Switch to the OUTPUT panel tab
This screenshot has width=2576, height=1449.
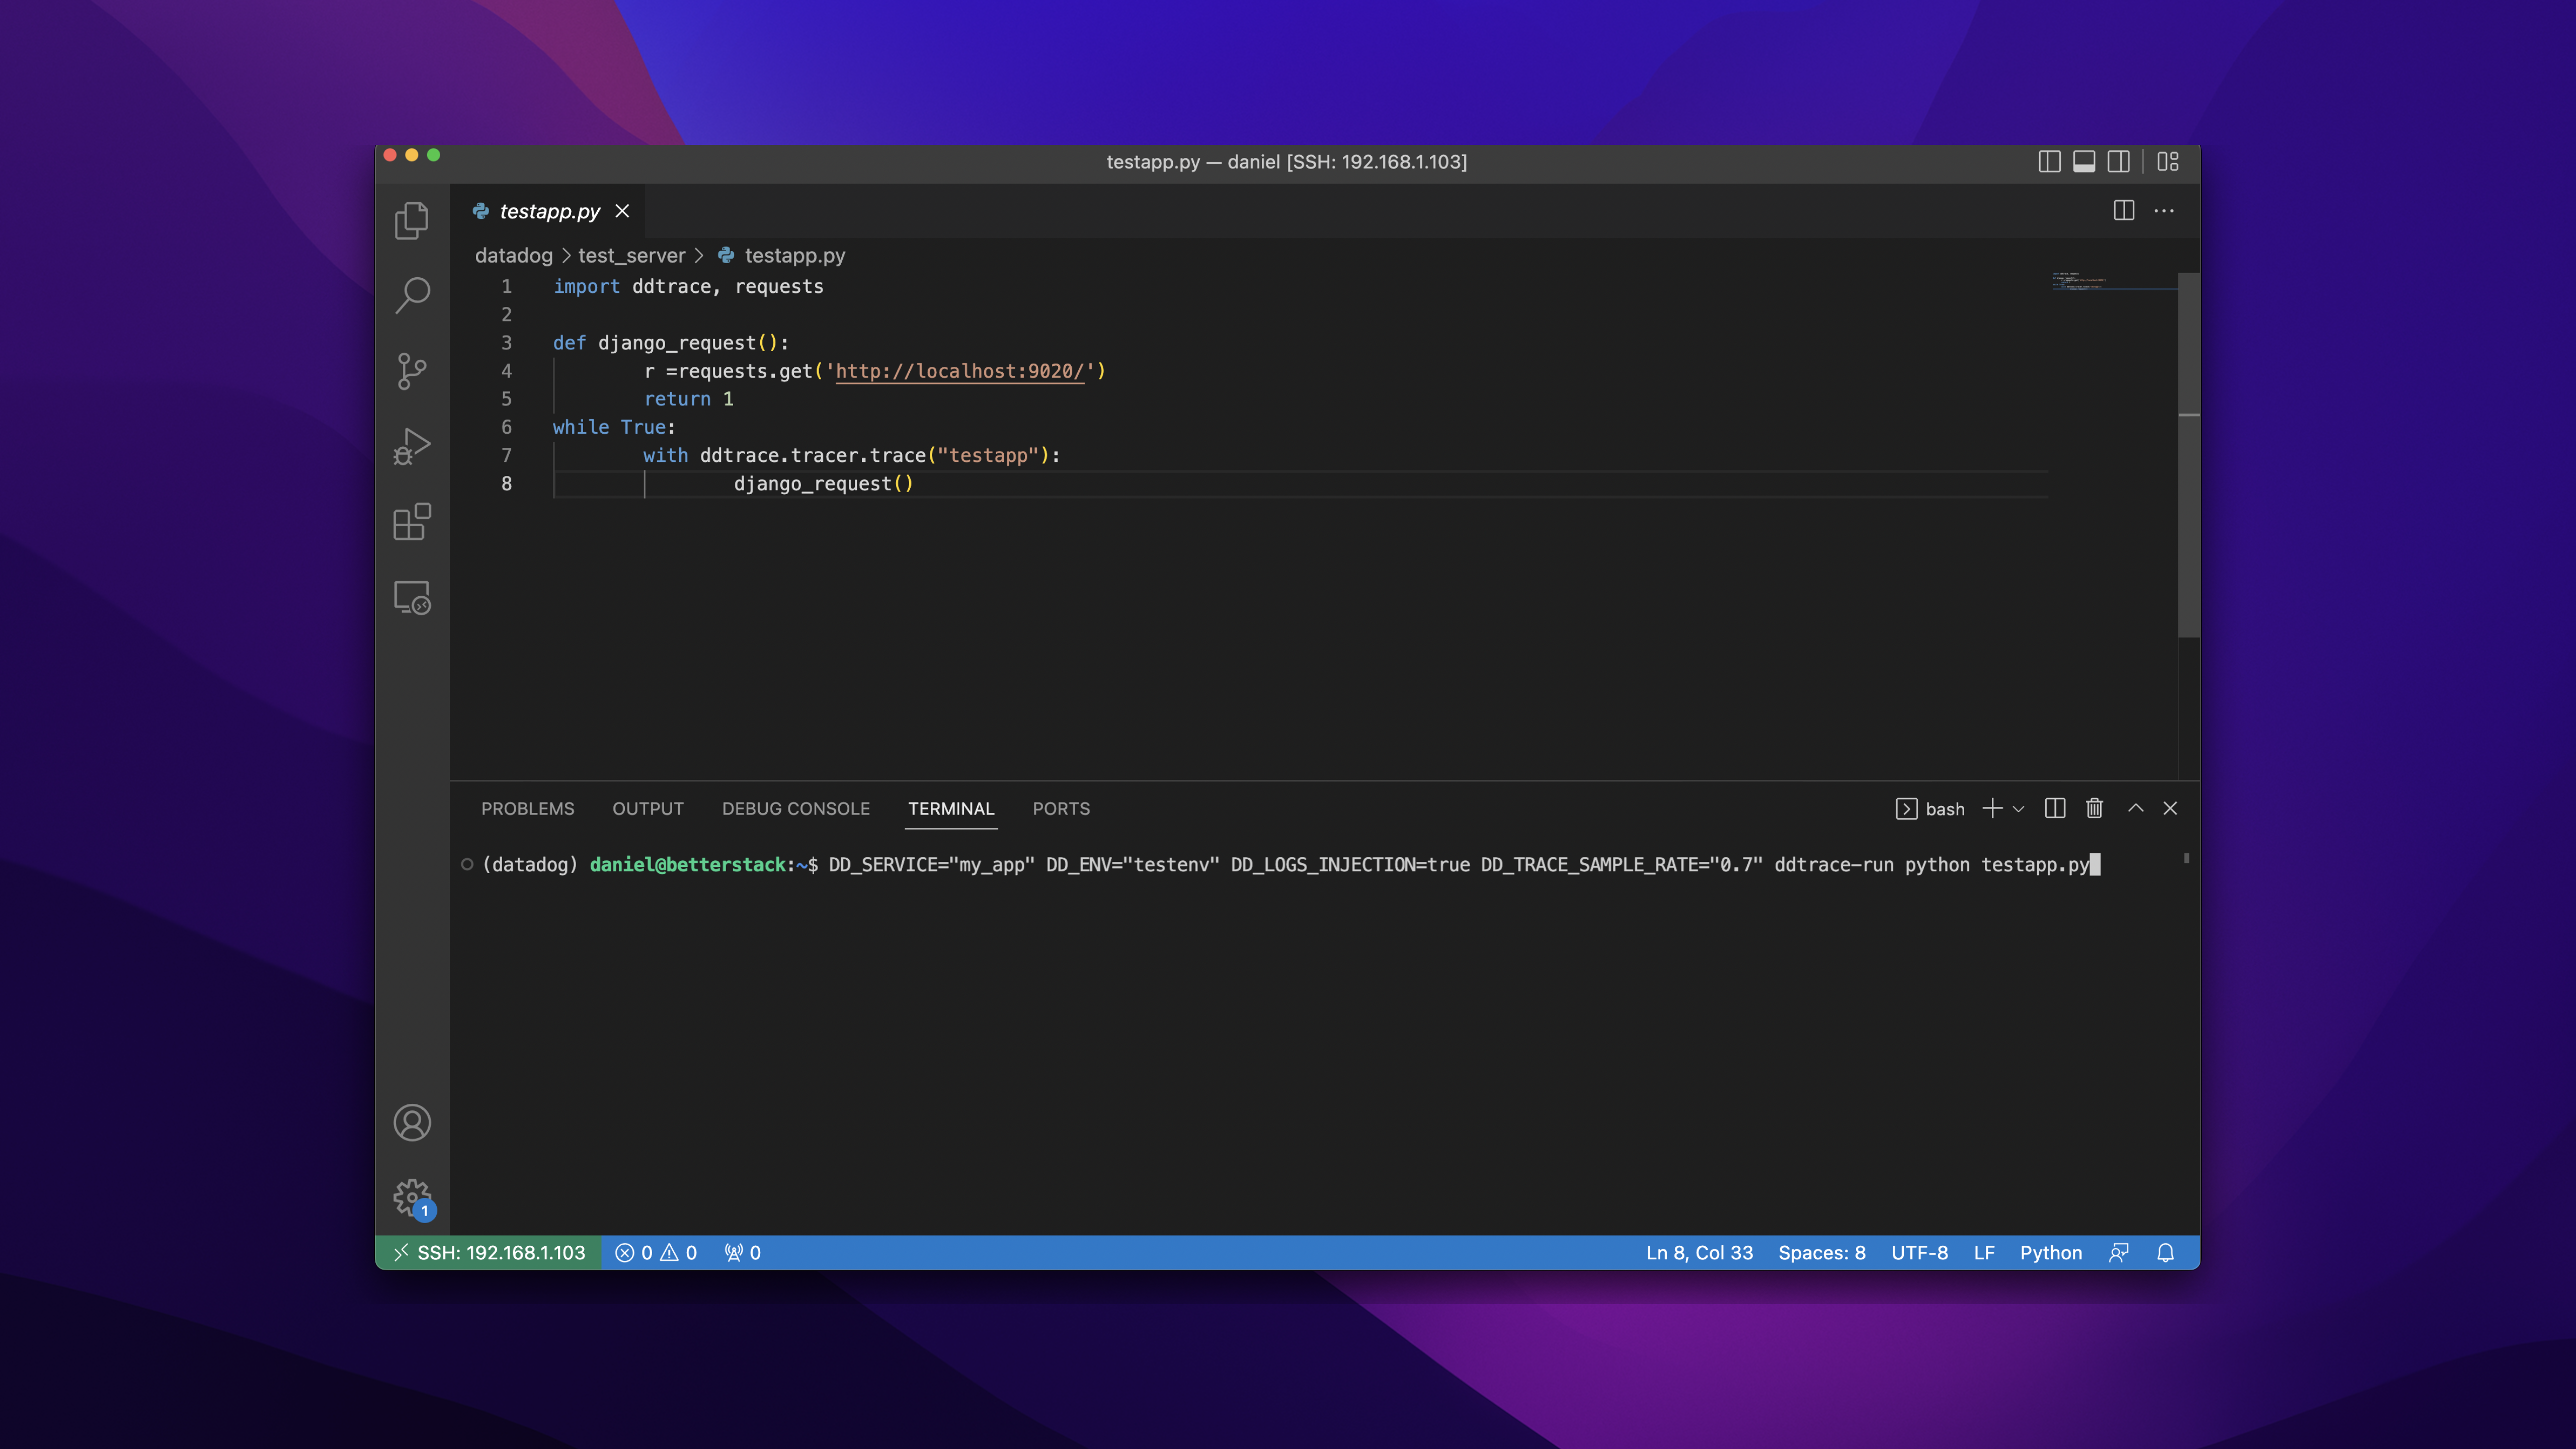pos(648,808)
